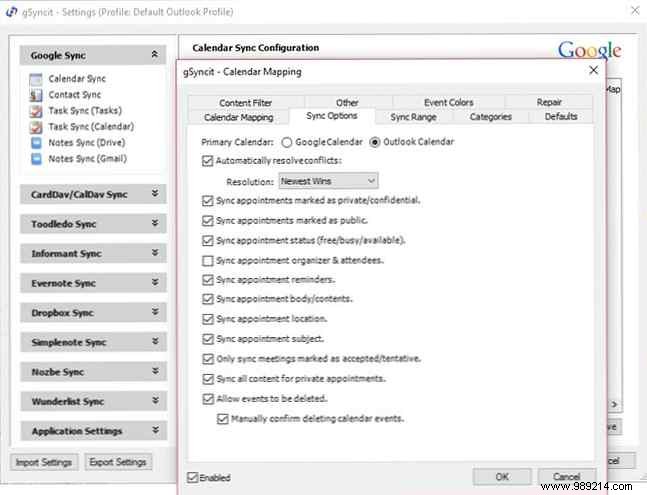Toggle only sync meetings accepted/tentative

[x=208, y=359]
